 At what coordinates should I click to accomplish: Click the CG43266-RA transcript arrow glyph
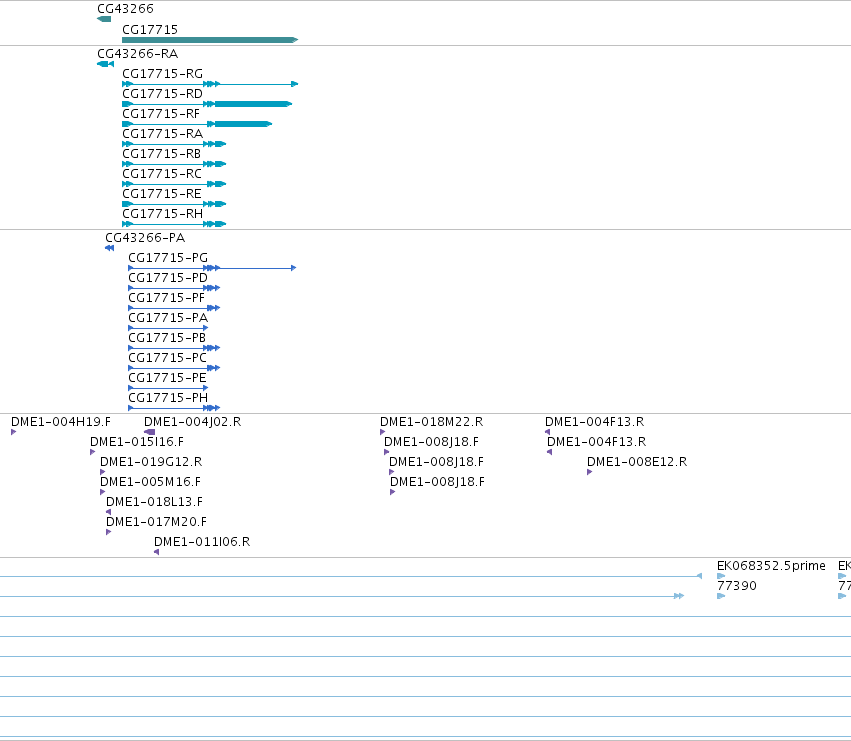pyautogui.click(x=105, y=64)
